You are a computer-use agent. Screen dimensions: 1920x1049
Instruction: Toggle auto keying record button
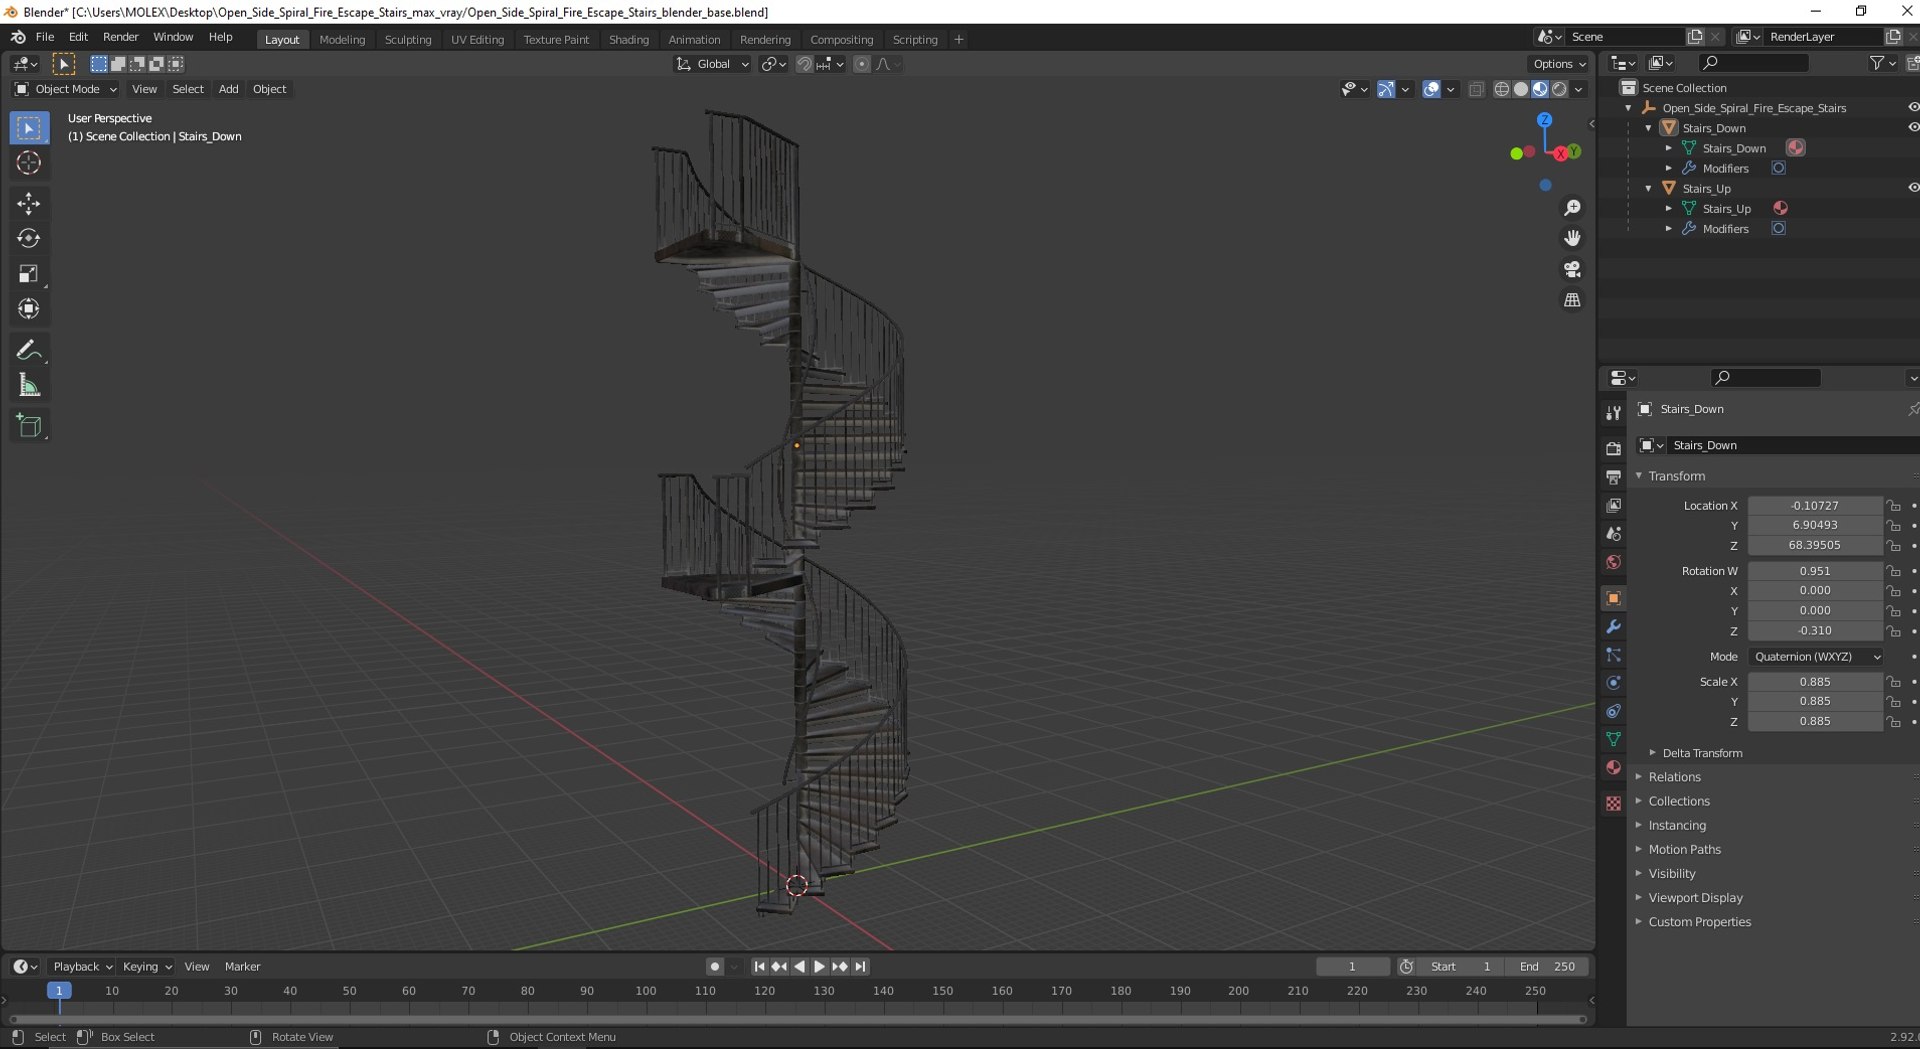point(714,967)
